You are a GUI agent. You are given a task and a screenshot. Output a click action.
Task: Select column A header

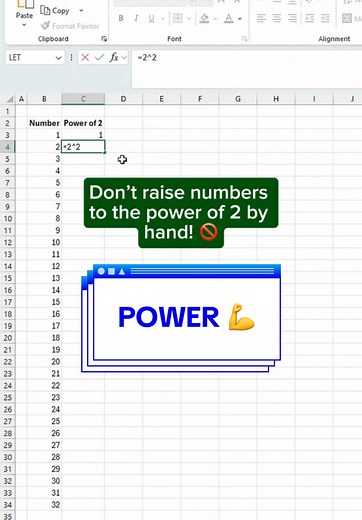[x=22, y=99]
